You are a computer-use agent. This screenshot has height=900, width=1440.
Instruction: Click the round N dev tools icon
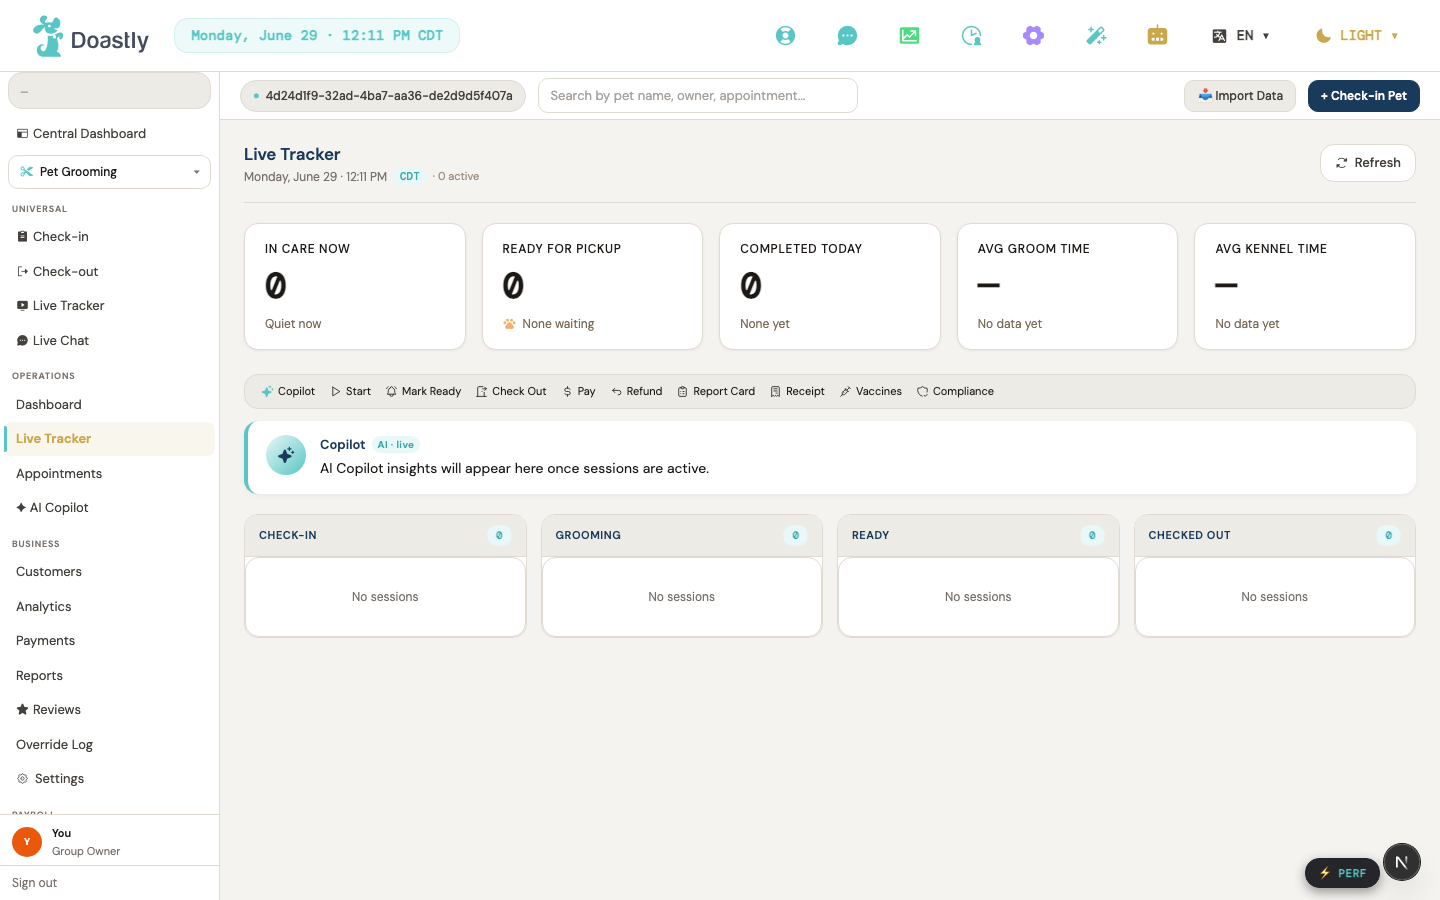click(1402, 862)
